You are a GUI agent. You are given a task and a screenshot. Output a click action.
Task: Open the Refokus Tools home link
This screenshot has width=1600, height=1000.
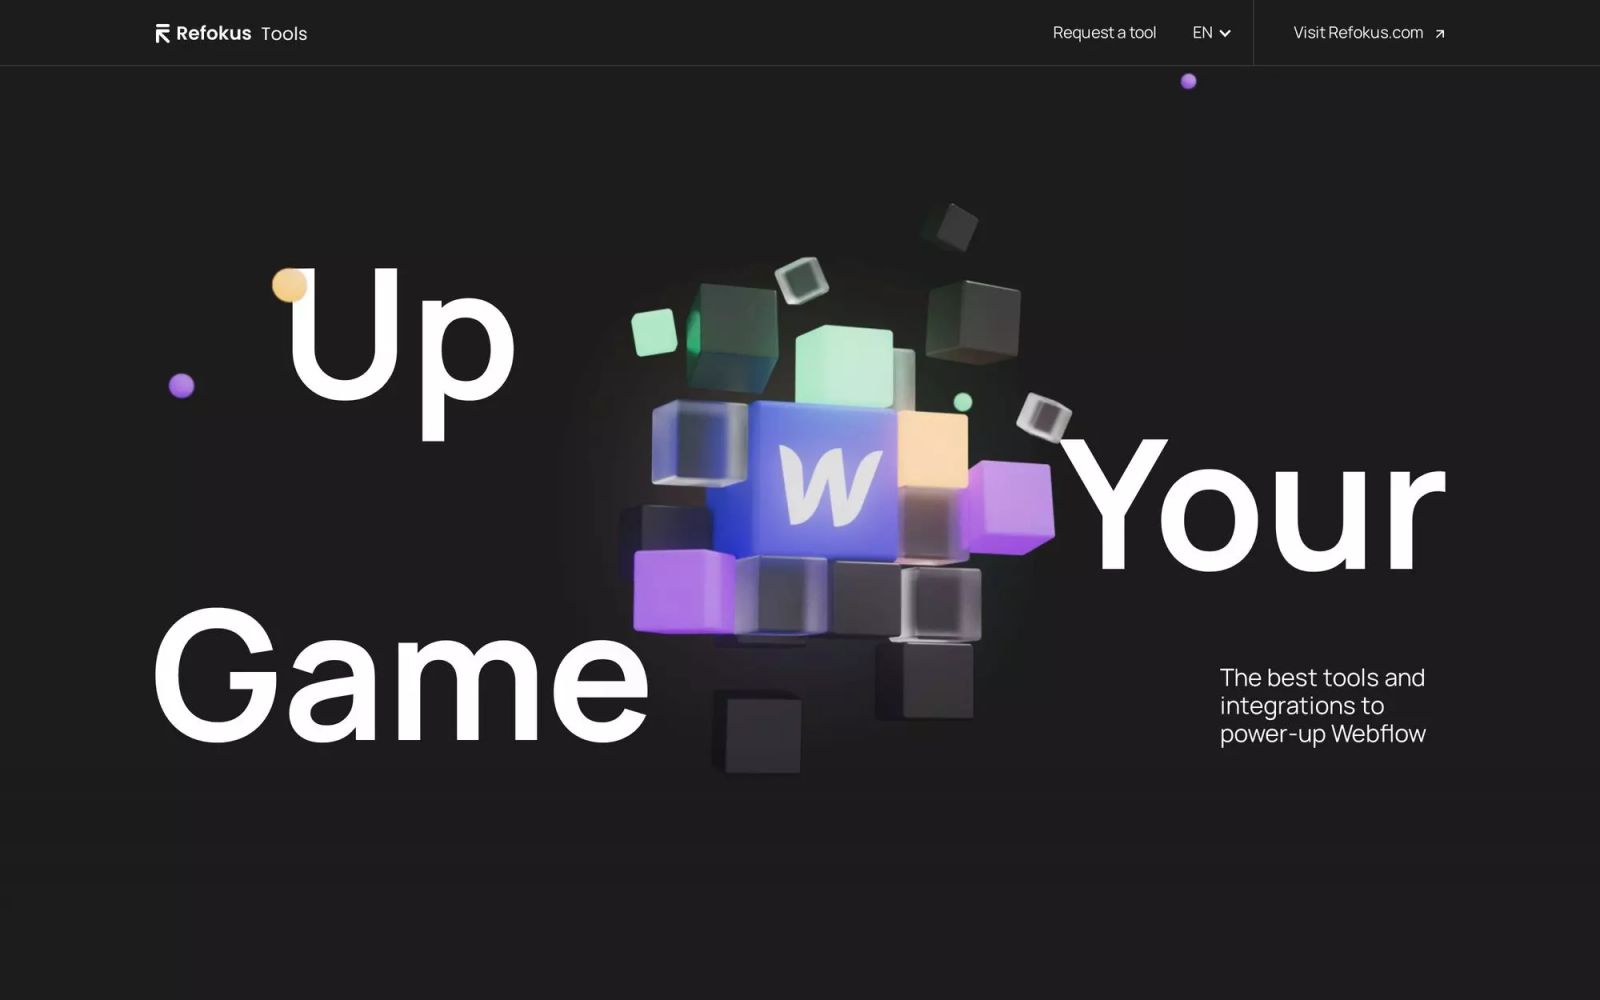tap(231, 33)
